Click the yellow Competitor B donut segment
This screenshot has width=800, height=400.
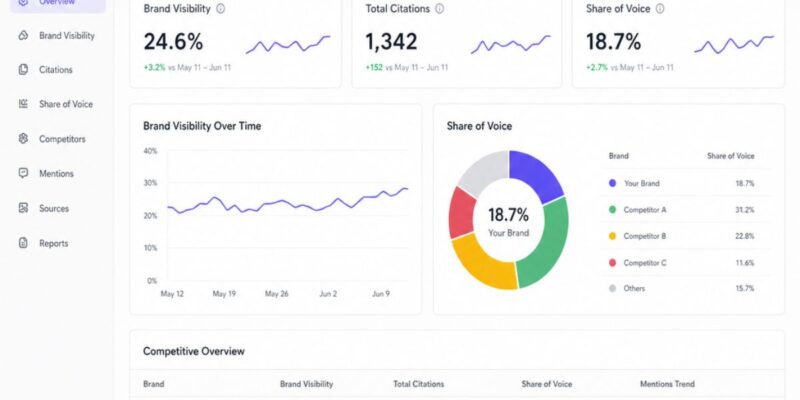[x=480, y=265]
